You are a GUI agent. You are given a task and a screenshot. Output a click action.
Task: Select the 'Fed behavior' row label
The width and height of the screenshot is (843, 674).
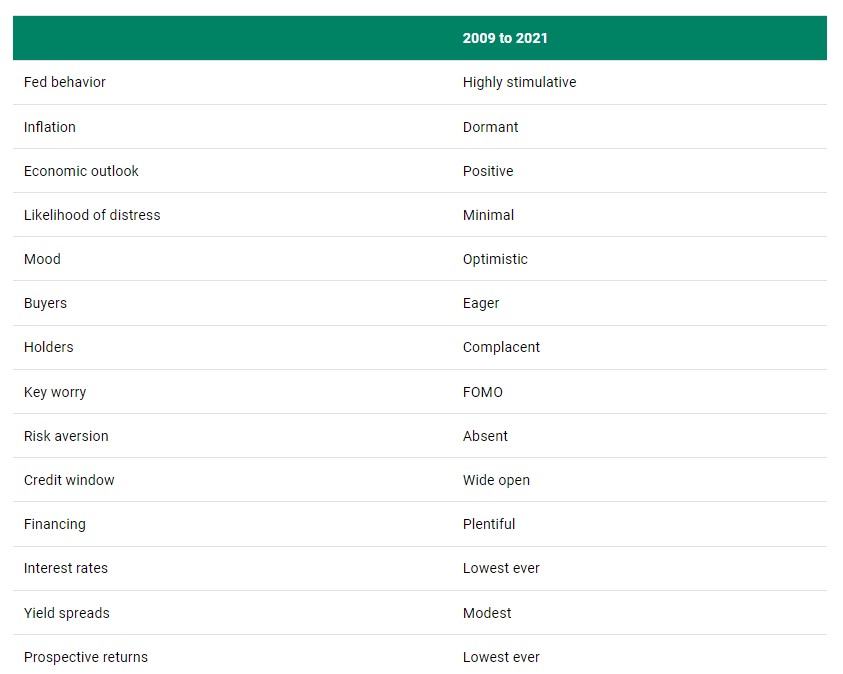(65, 82)
